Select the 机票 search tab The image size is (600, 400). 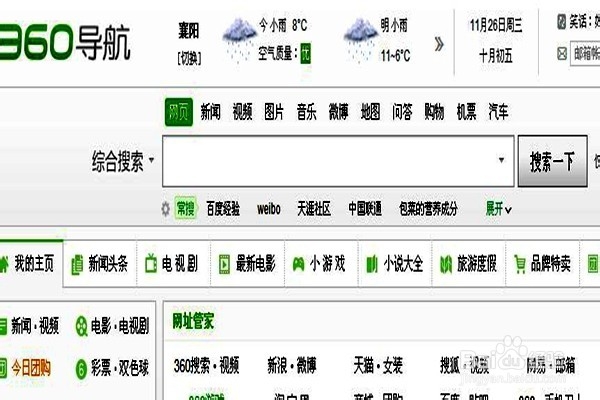[x=466, y=112]
